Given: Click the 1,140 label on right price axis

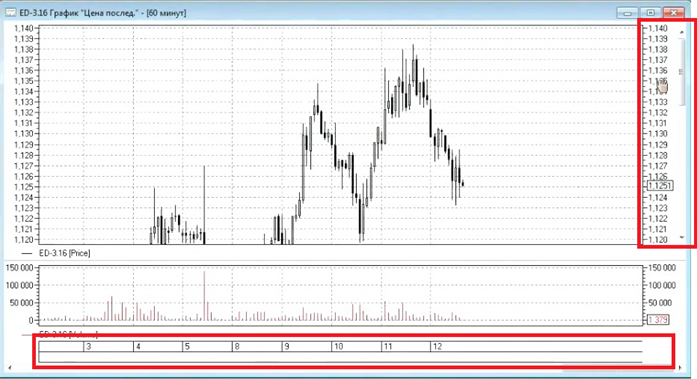Looking at the screenshot, I should coord(657,28).
